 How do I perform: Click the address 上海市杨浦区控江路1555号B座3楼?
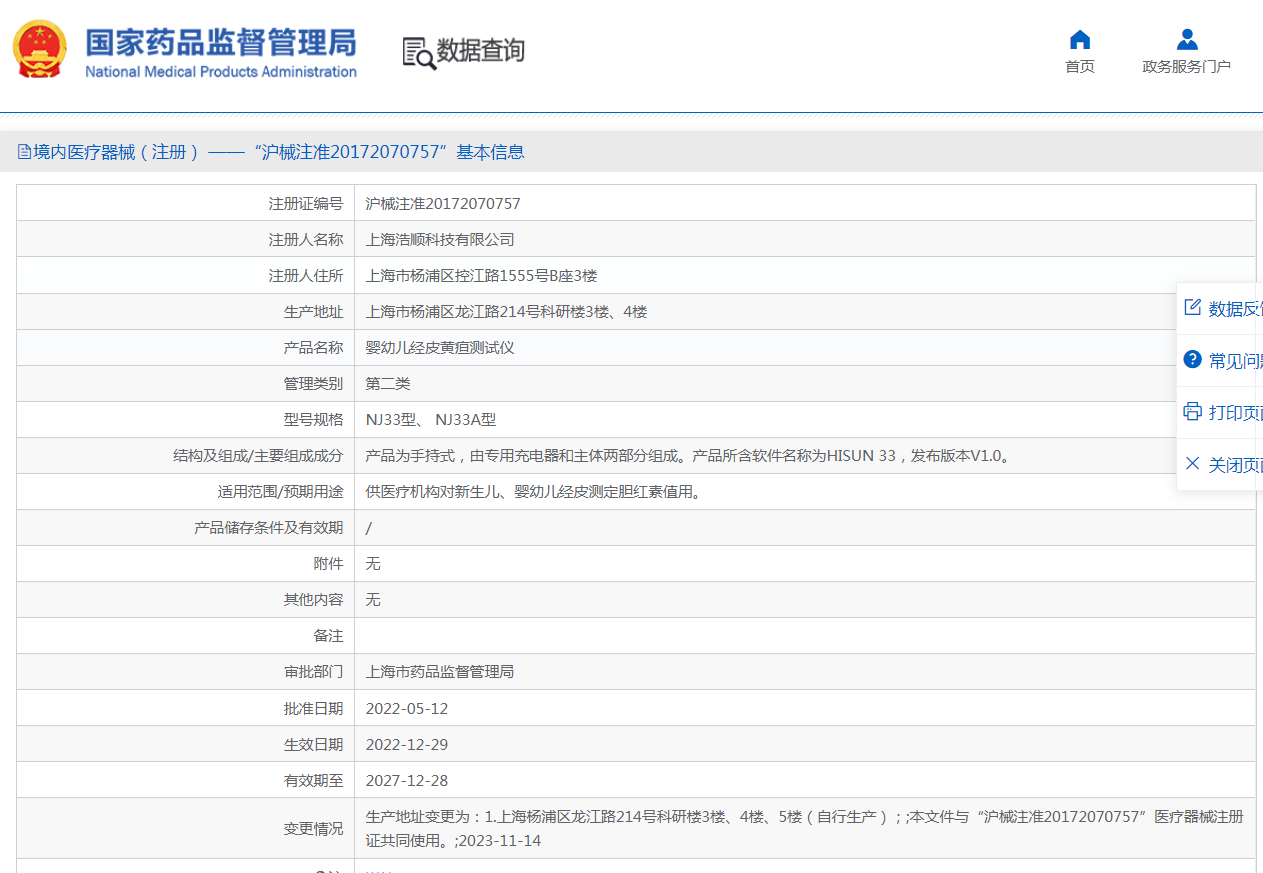pyautogui.click(x=482, y=275)
